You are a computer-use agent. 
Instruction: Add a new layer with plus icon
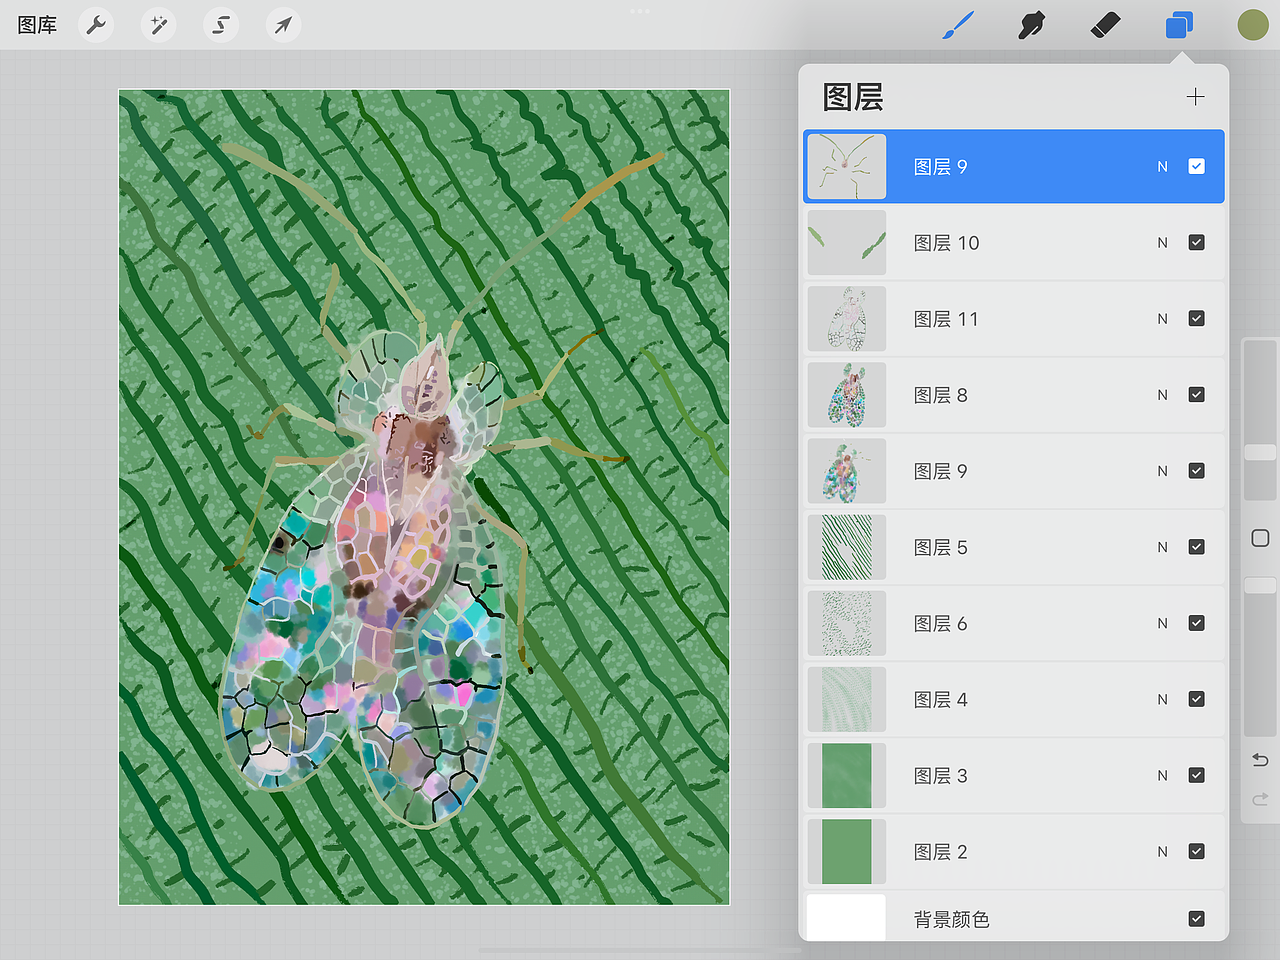(x=1195, y=97)
